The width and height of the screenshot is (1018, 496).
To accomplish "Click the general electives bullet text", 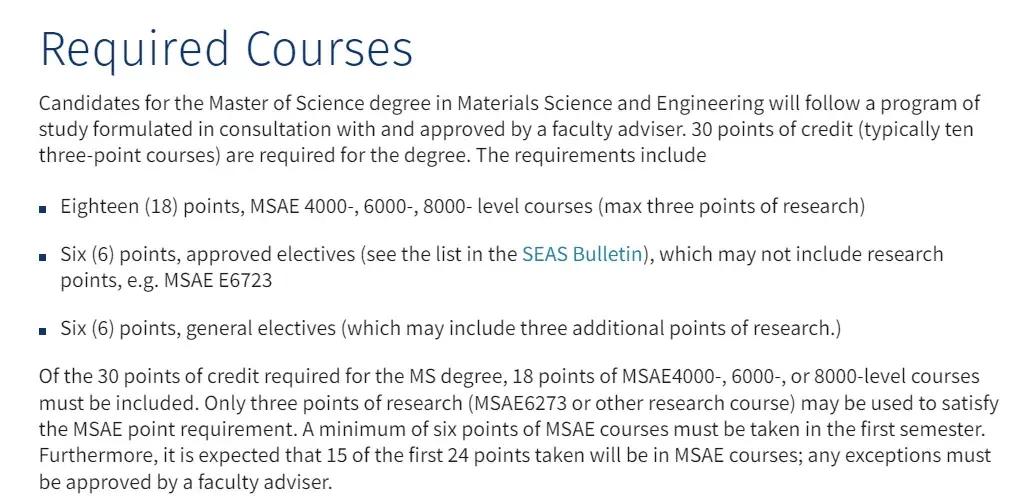I will pos(451,328).
